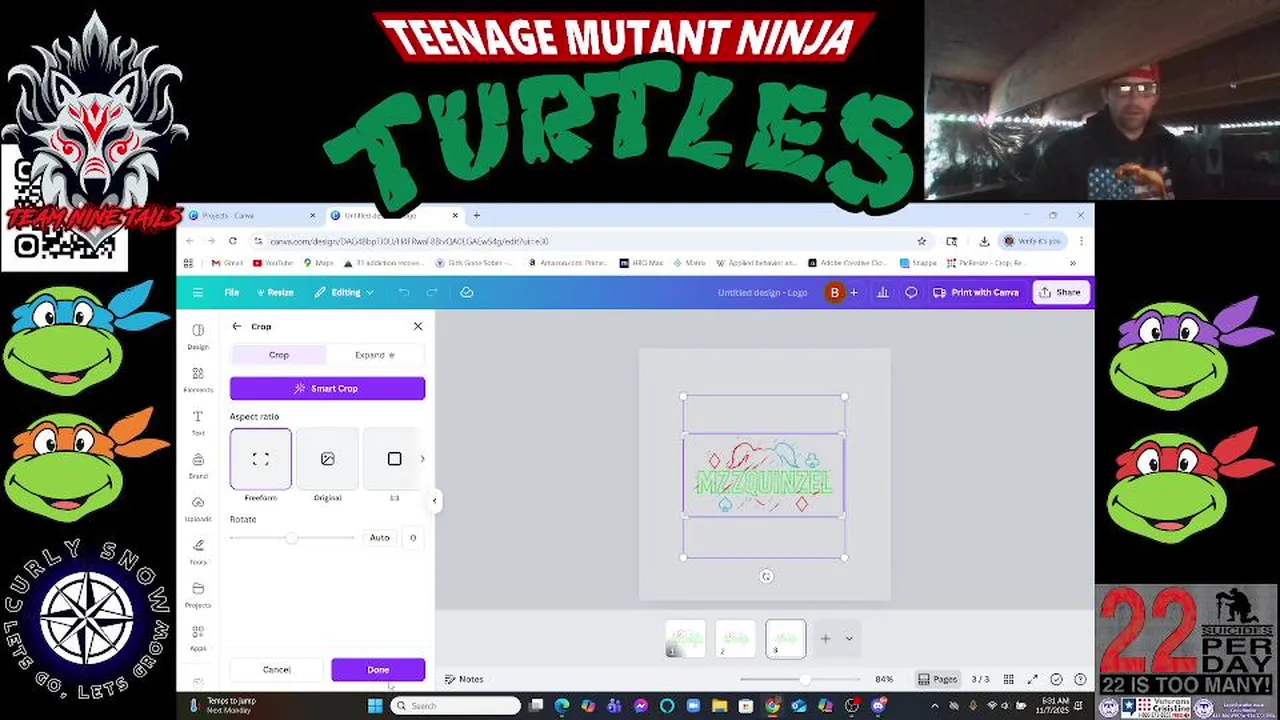Select page 2 thumbnail
This screenshot has width=1280, height=720.
tap(735, 639)
